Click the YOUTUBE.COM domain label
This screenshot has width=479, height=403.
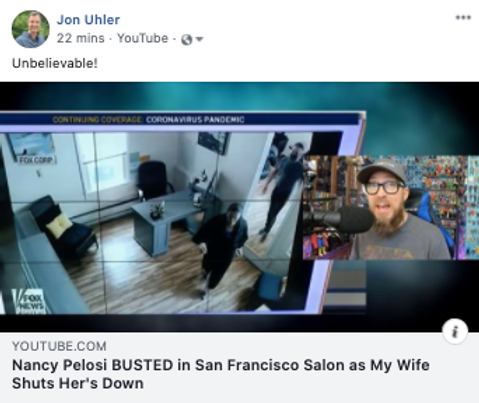59,346
